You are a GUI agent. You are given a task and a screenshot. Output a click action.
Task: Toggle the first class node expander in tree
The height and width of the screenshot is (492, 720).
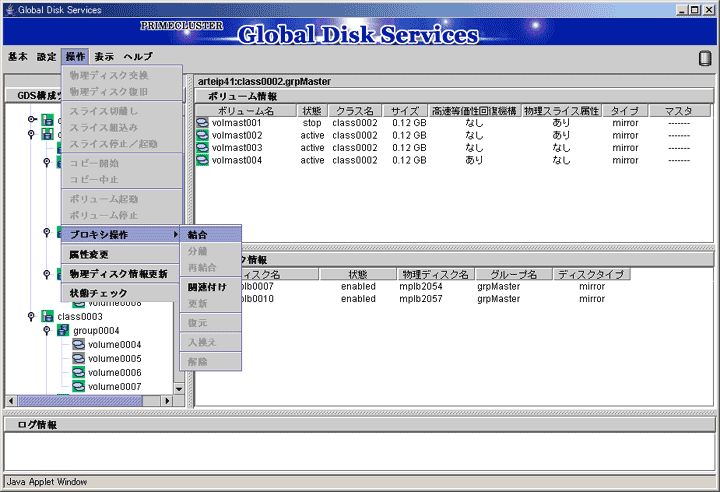tap(32, 119)
